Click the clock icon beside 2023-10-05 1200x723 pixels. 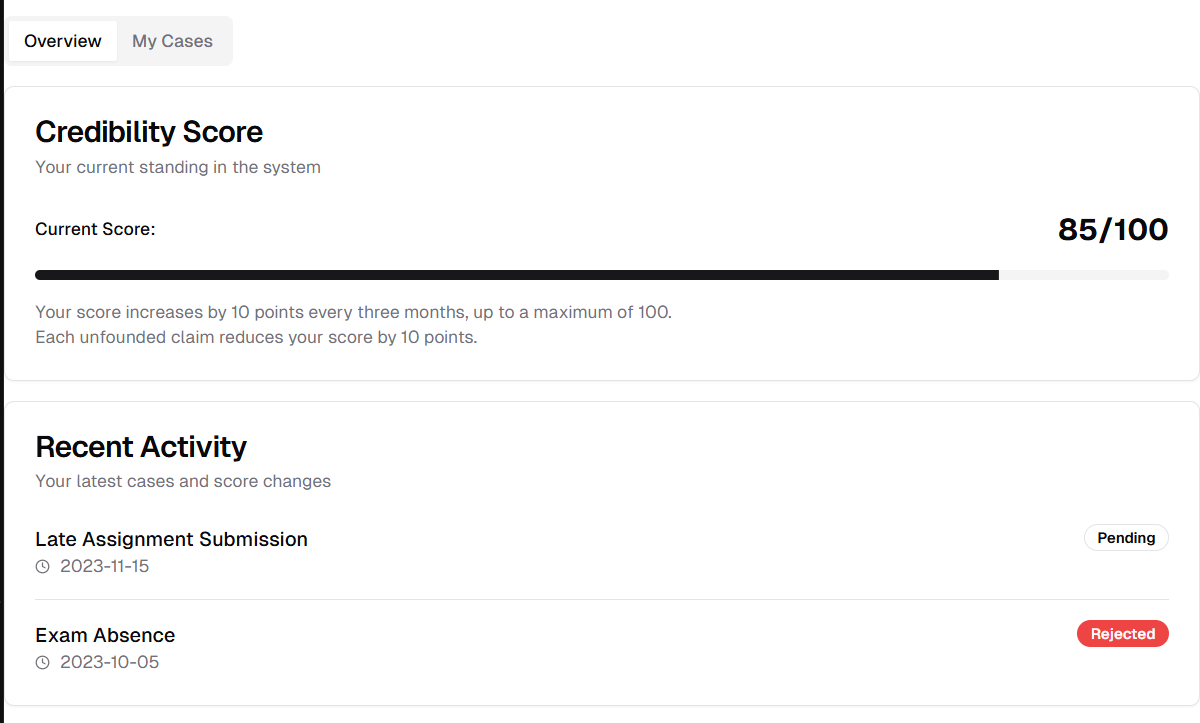(42, 662)
